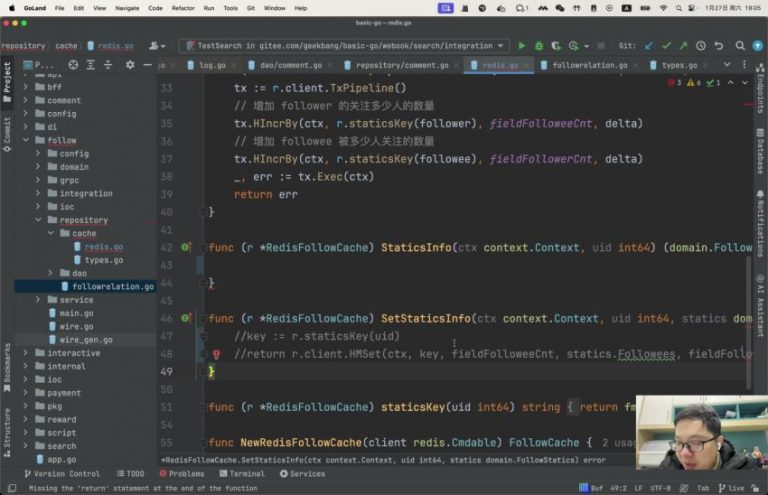Open the Database tool window
Screen dimensions: 768x495
pos(760,151)
